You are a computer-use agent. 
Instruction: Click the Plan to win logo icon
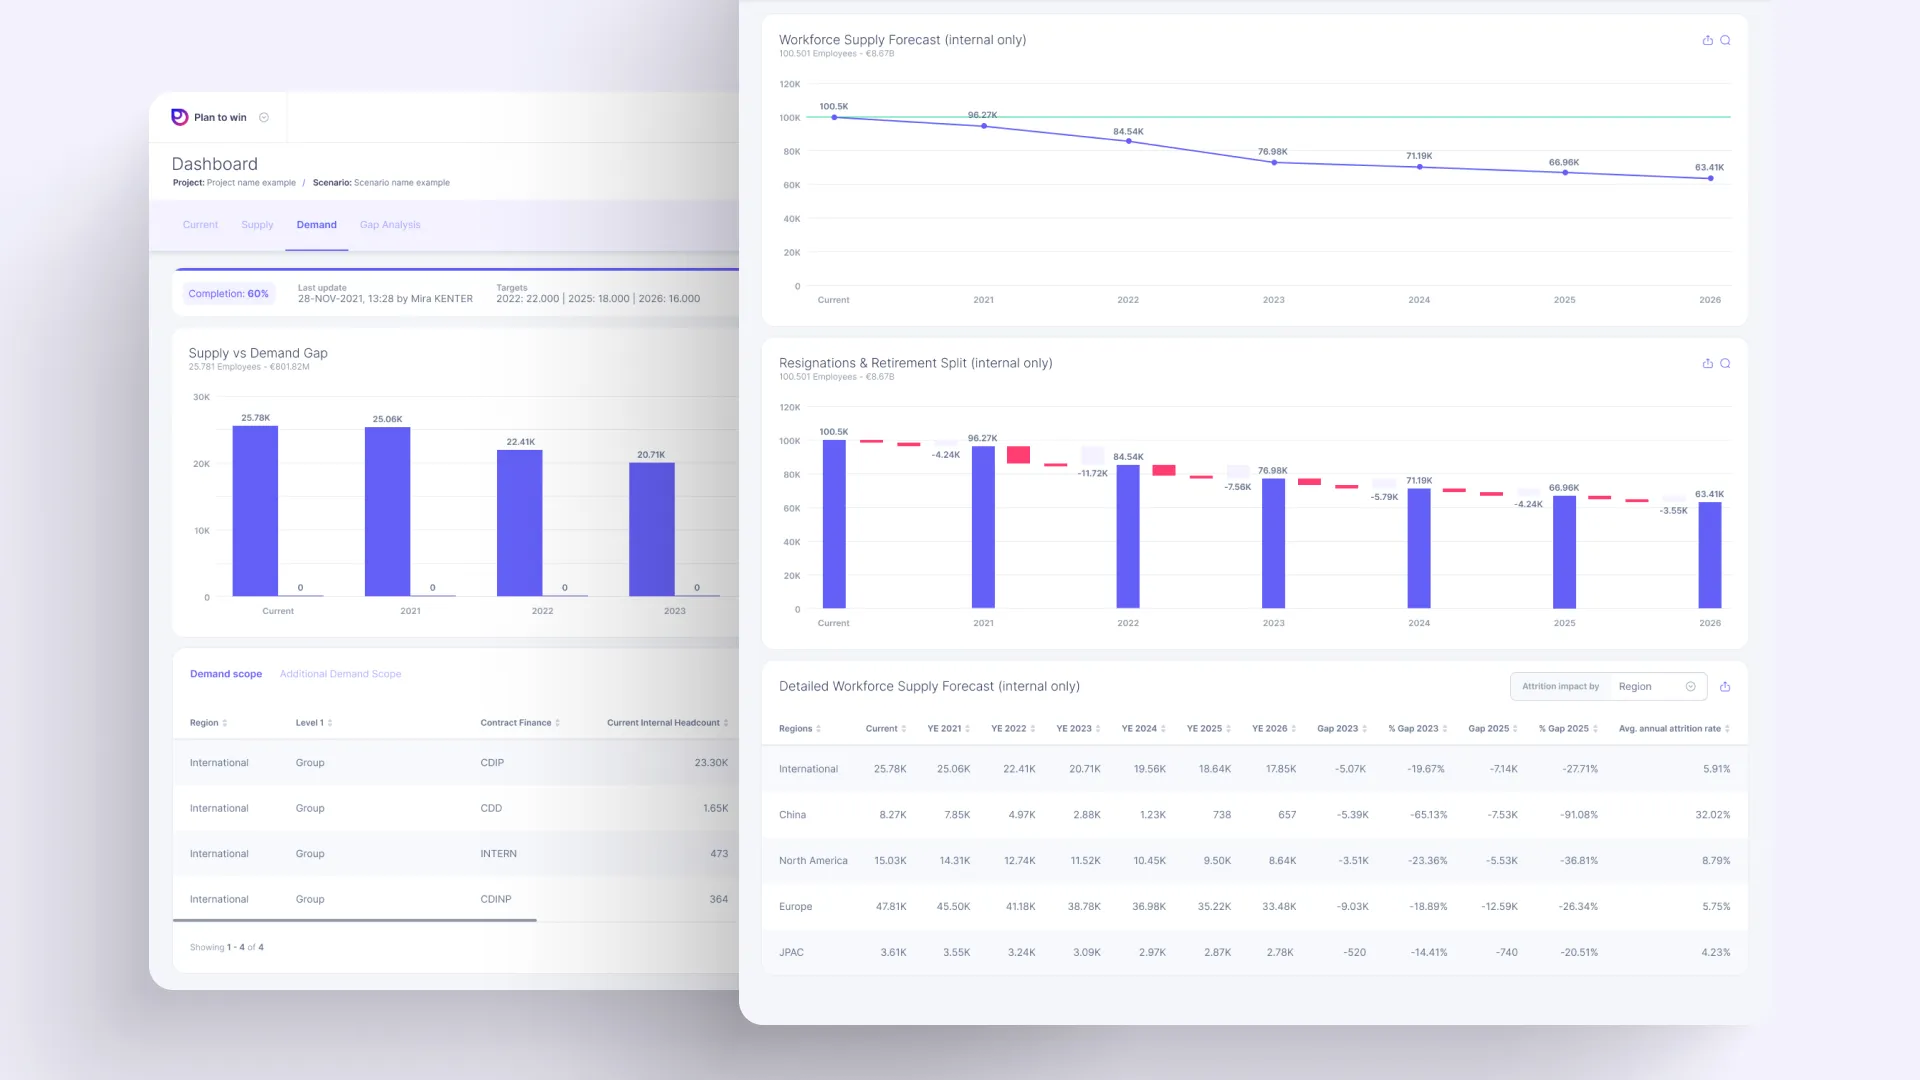179,117
